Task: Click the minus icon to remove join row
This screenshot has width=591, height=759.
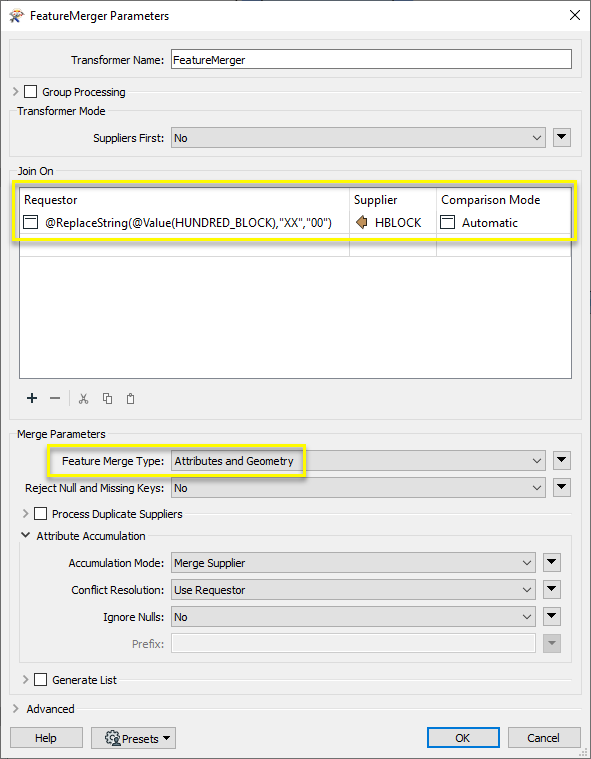Action: [x=55, y=398]
